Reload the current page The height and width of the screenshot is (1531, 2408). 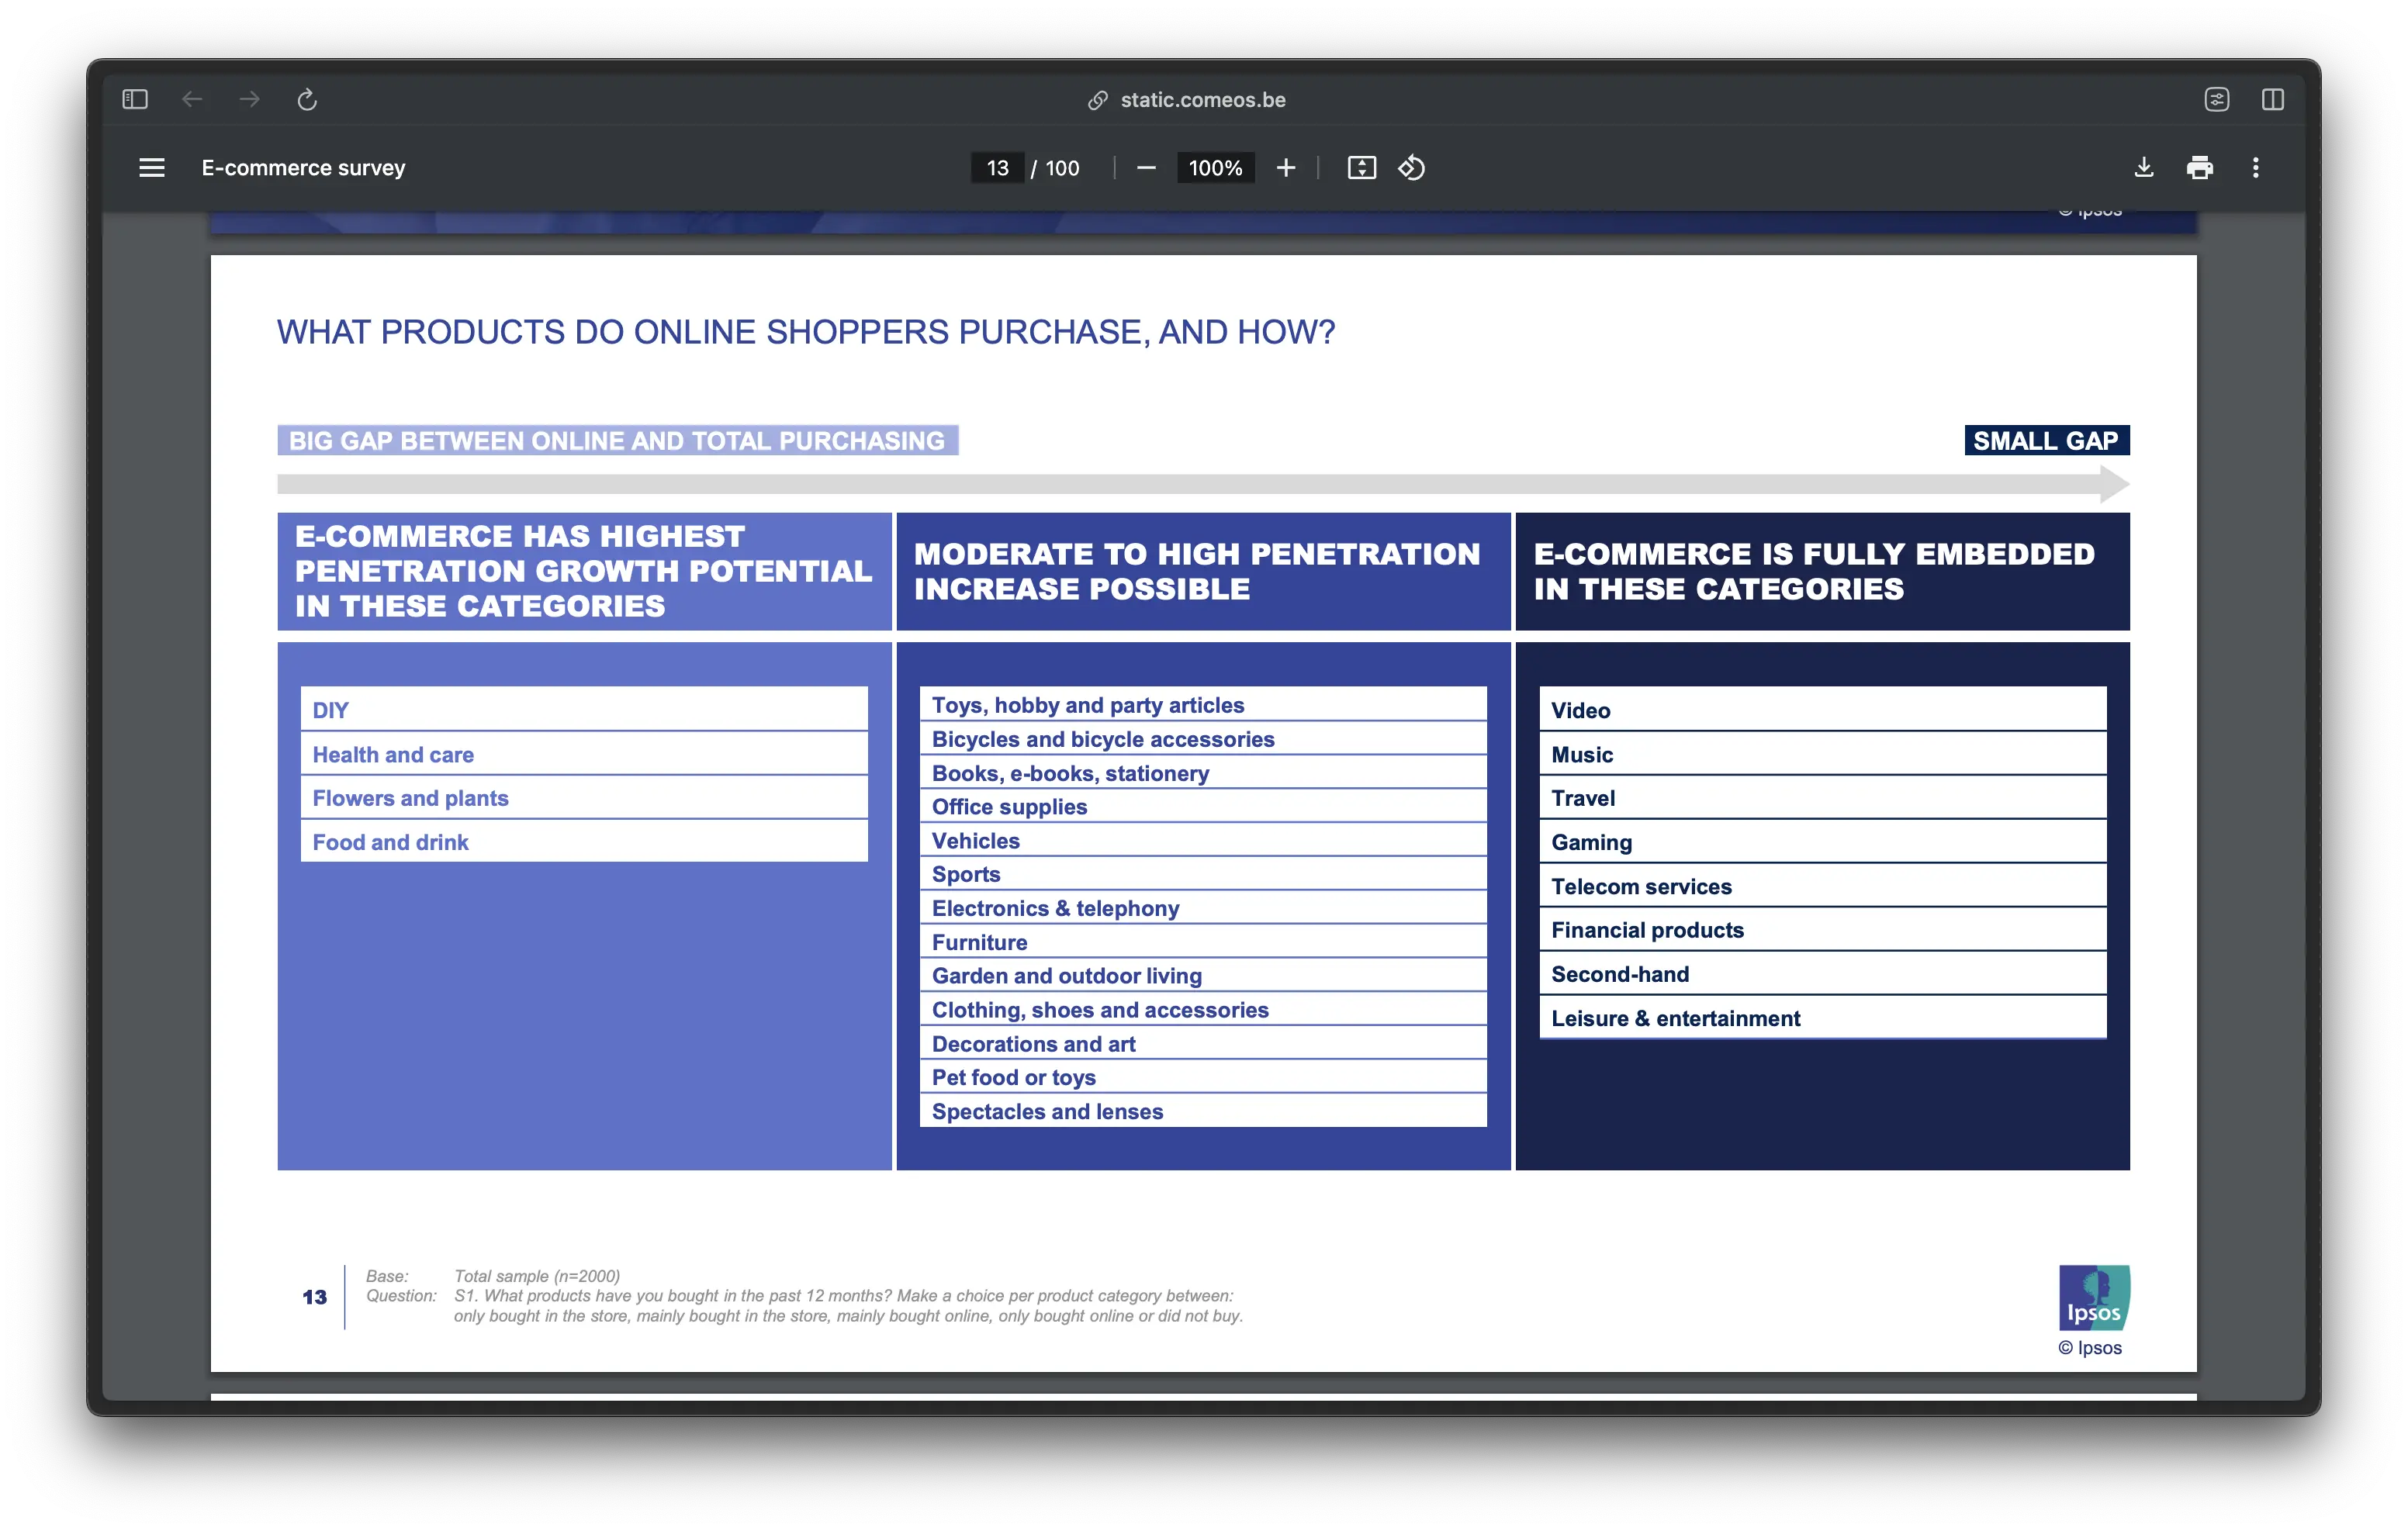307,99
